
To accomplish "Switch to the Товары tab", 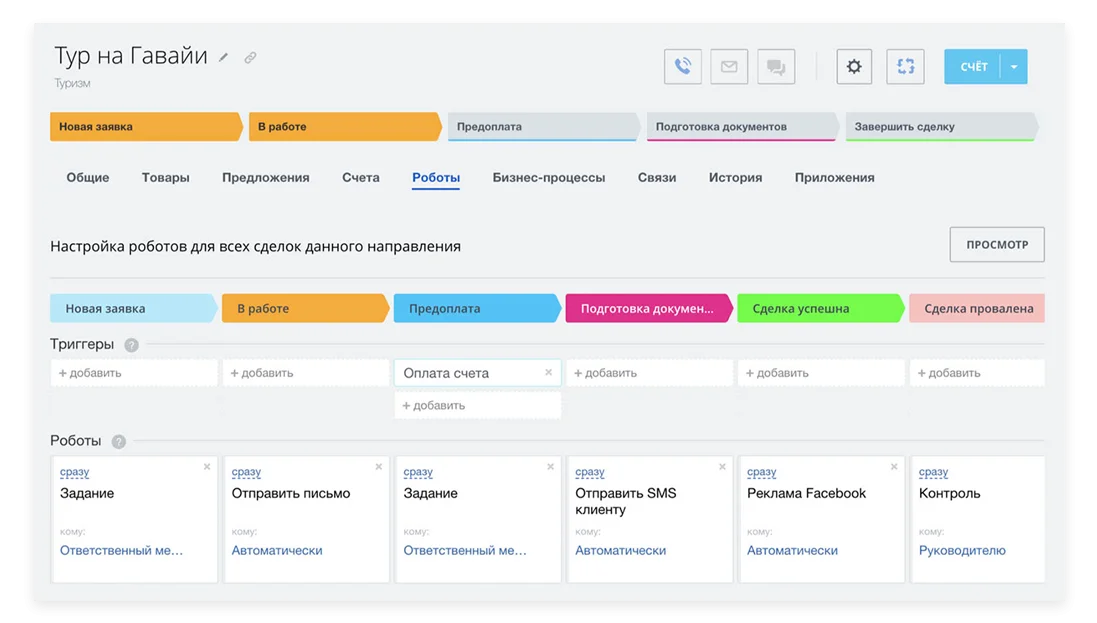I will 165,177.
